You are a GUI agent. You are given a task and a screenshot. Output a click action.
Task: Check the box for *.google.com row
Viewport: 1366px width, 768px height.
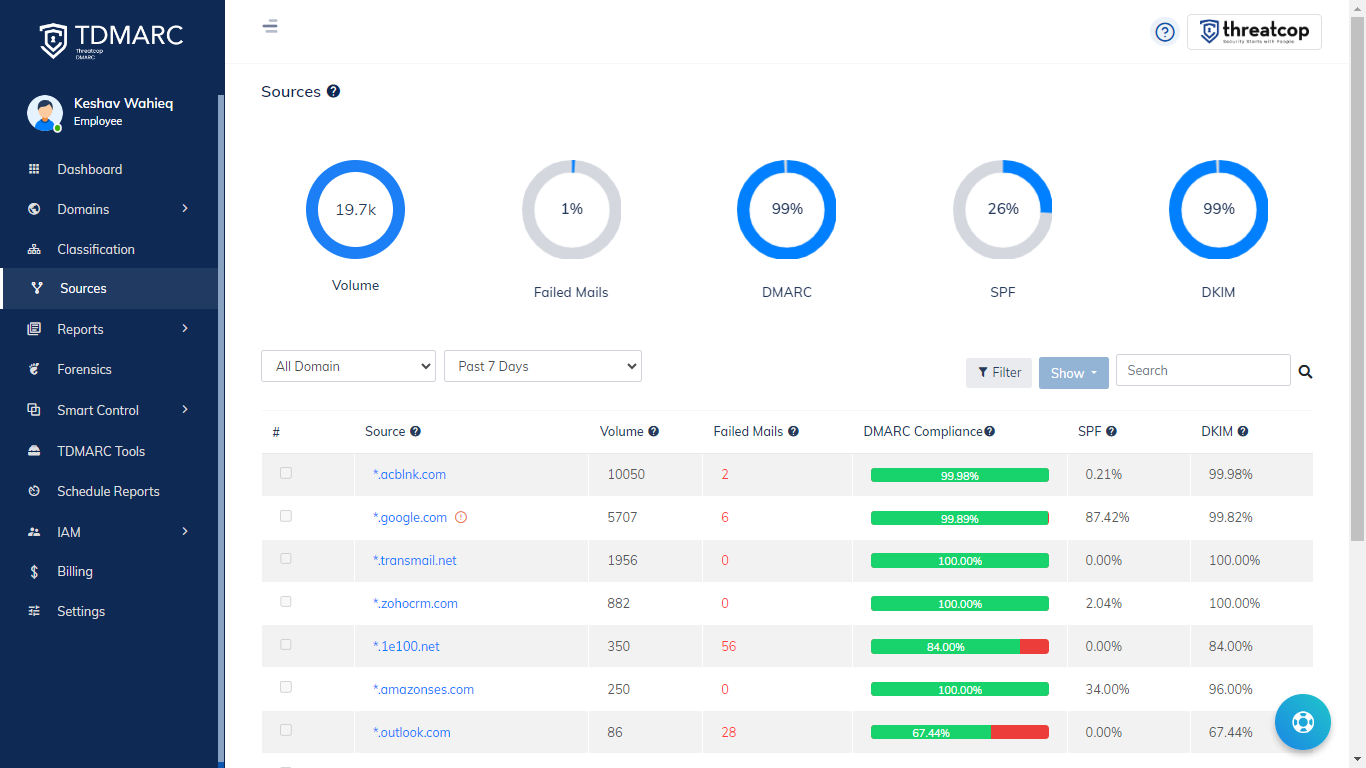coord(286,516)
